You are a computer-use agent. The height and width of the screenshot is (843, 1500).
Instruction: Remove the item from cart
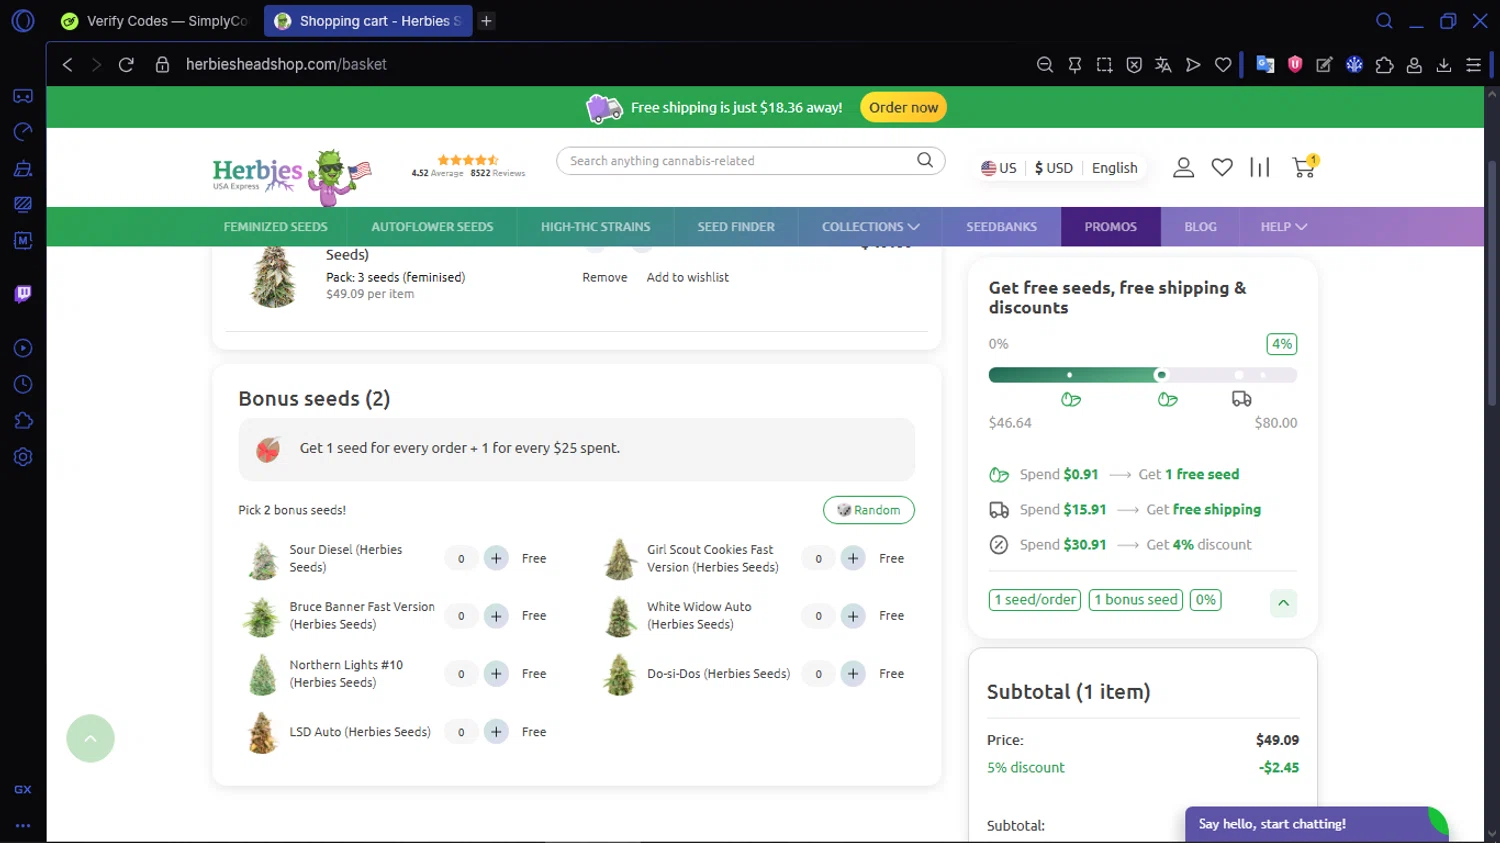coord(605,277)
